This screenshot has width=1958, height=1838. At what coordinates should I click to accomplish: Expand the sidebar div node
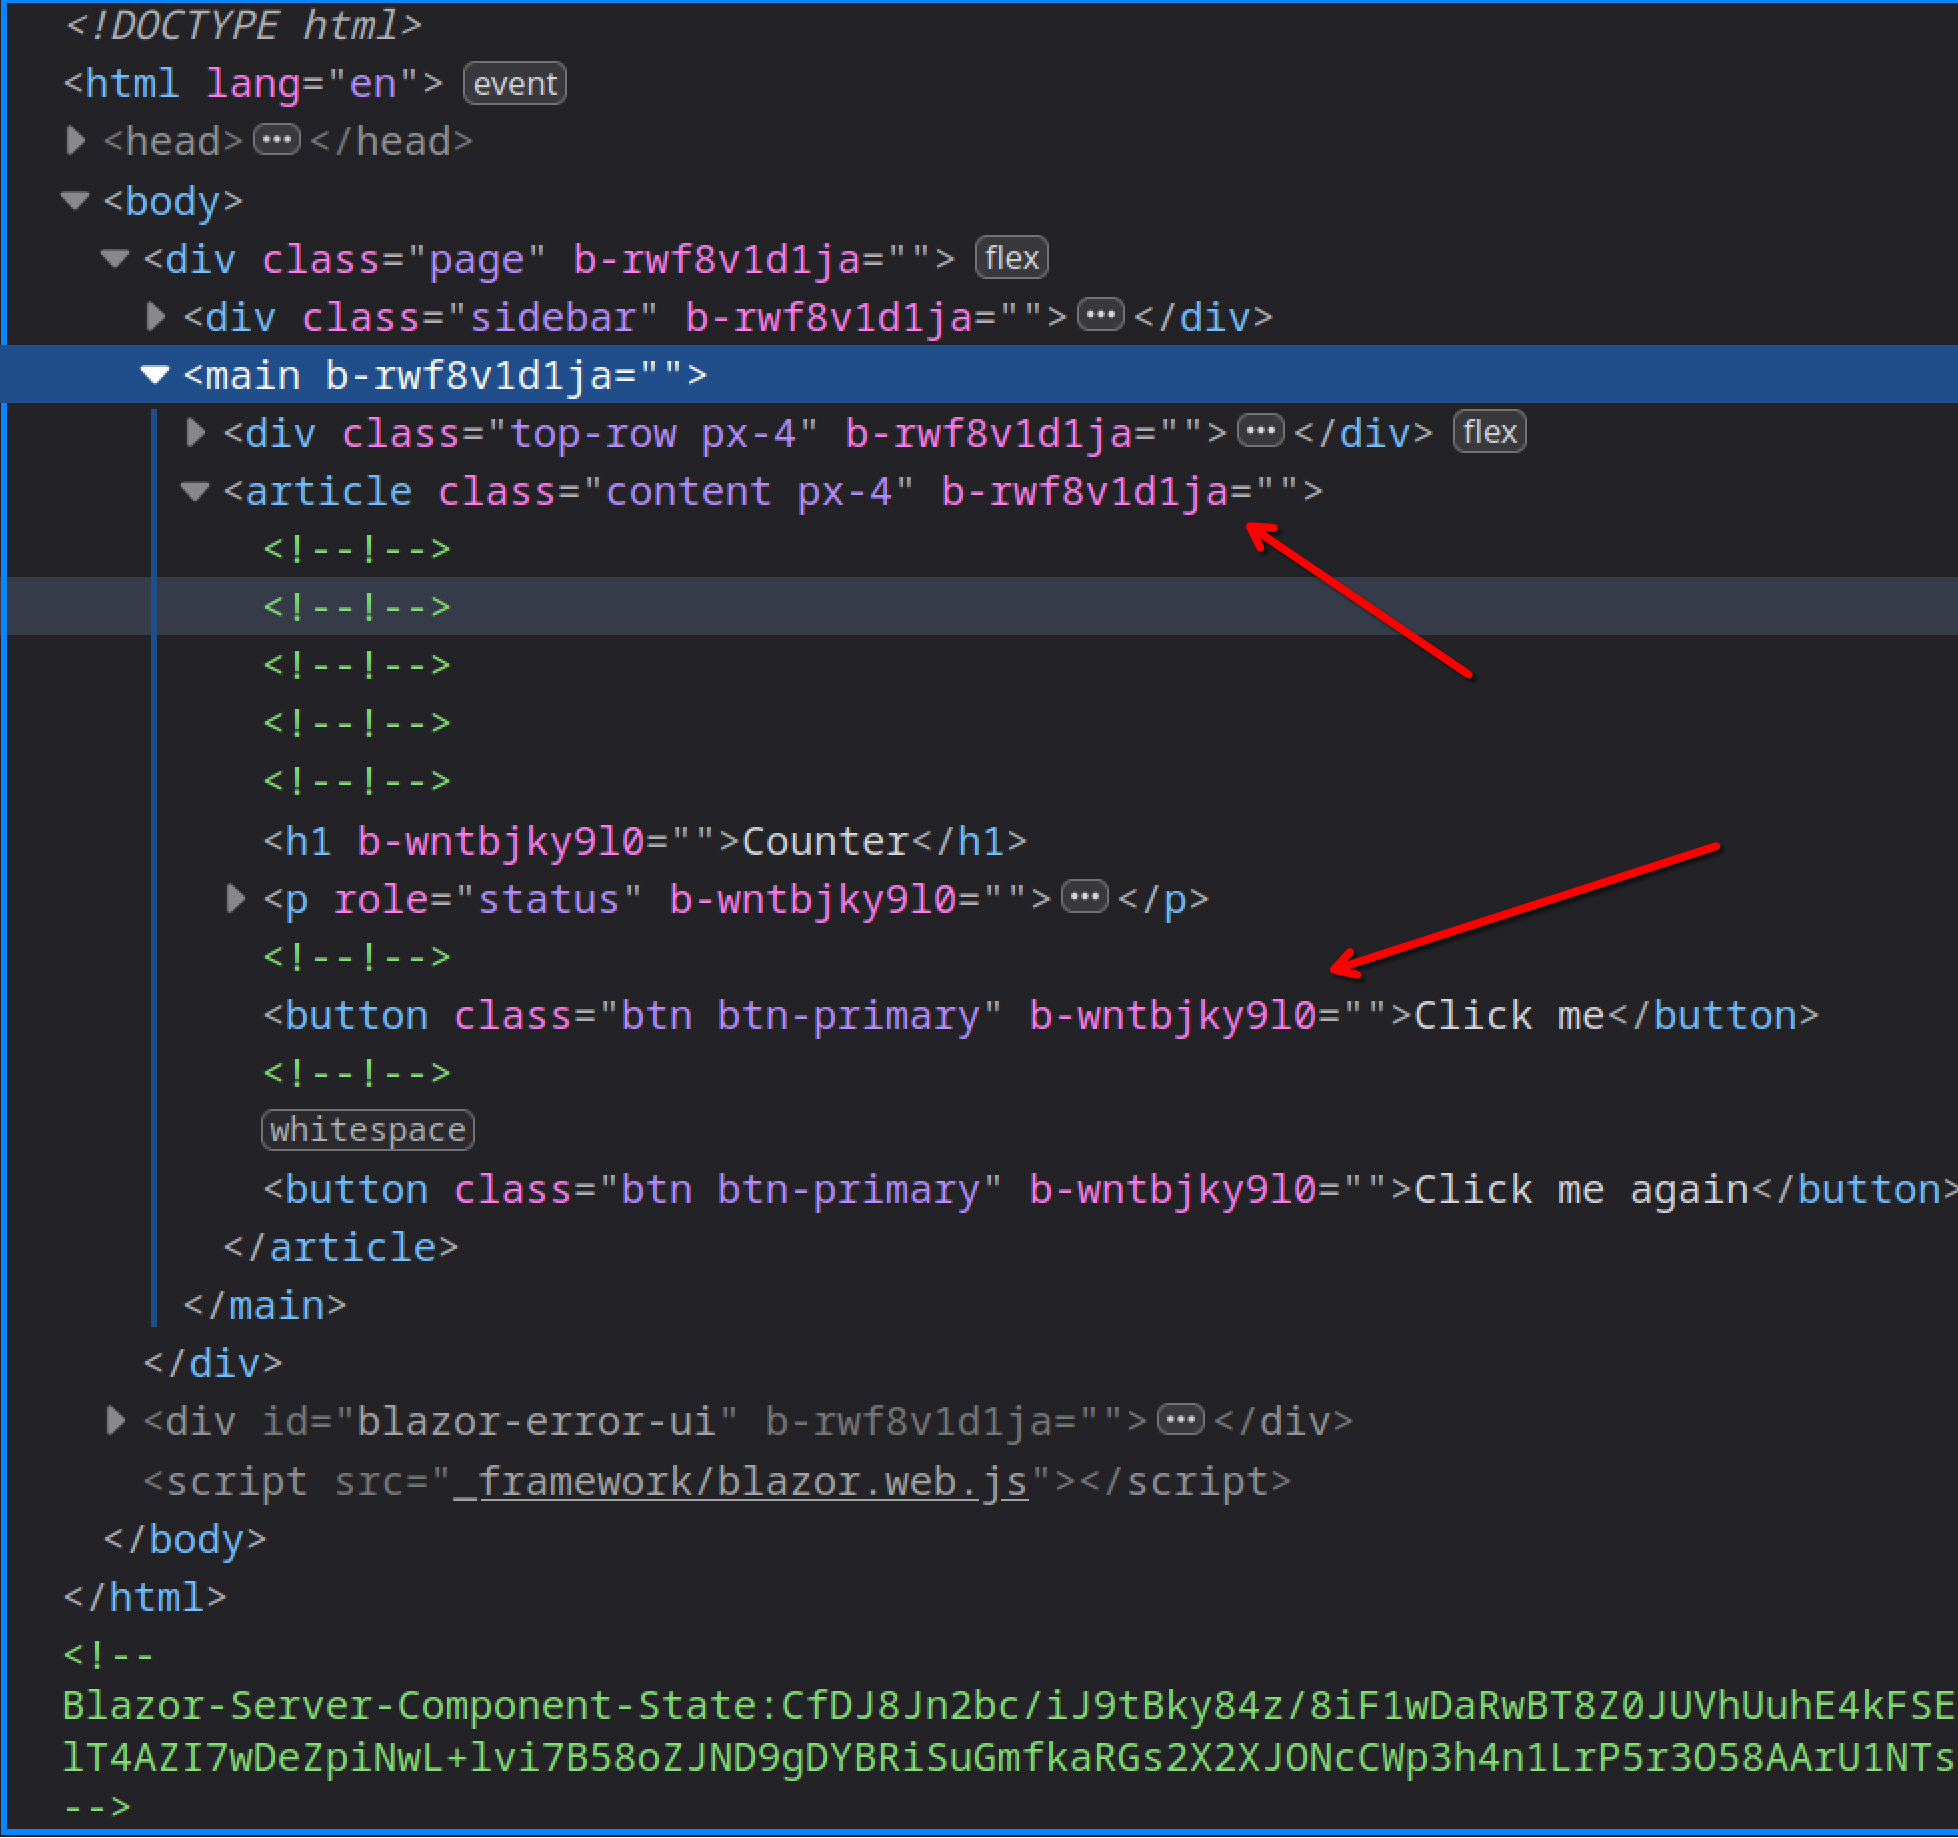[x=155, y=317]
